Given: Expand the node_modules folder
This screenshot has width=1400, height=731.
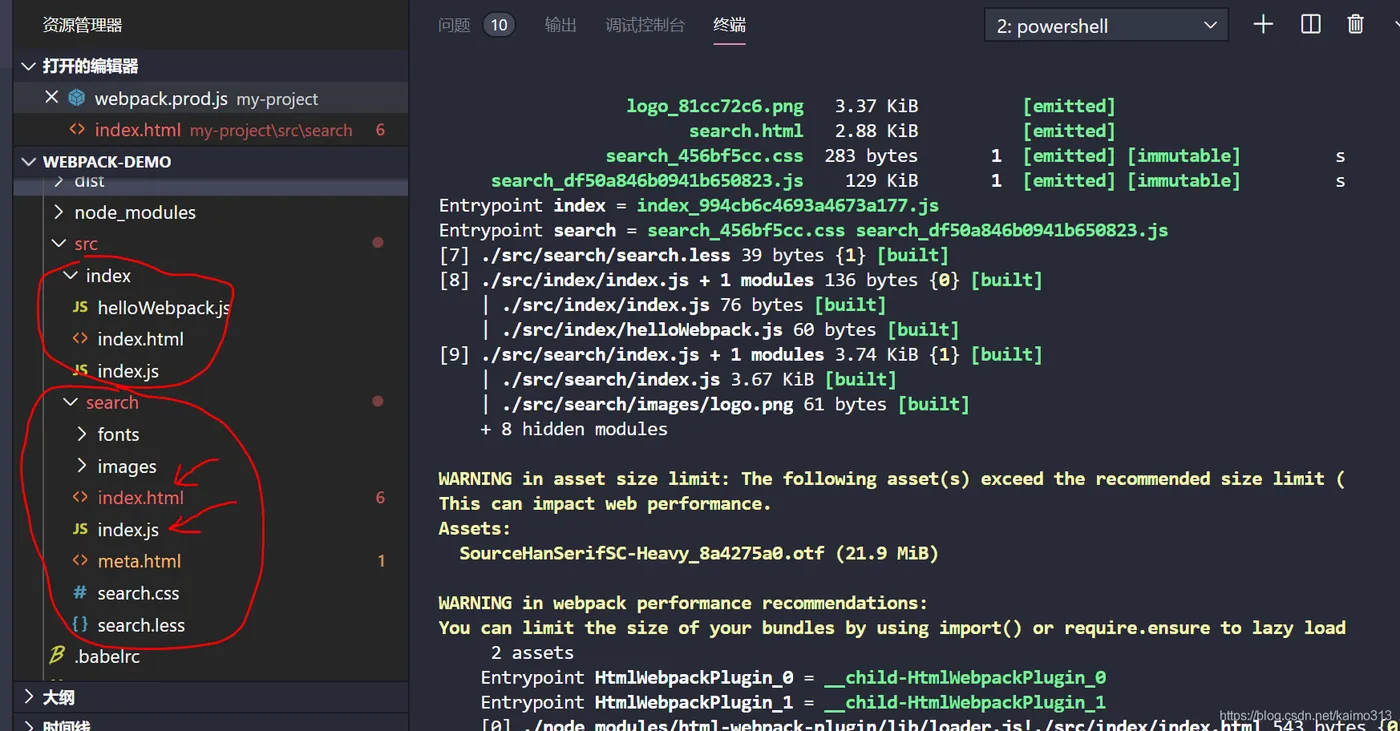Looking at the screenshot, I should 135,212.
